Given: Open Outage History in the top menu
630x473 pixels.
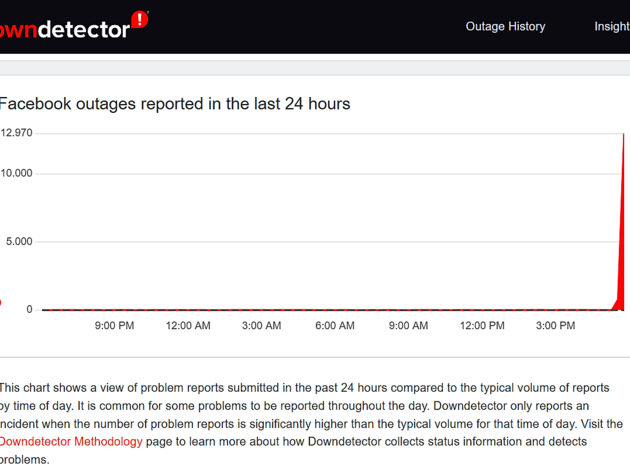Looking at the screenshot, I should point(505,27).
